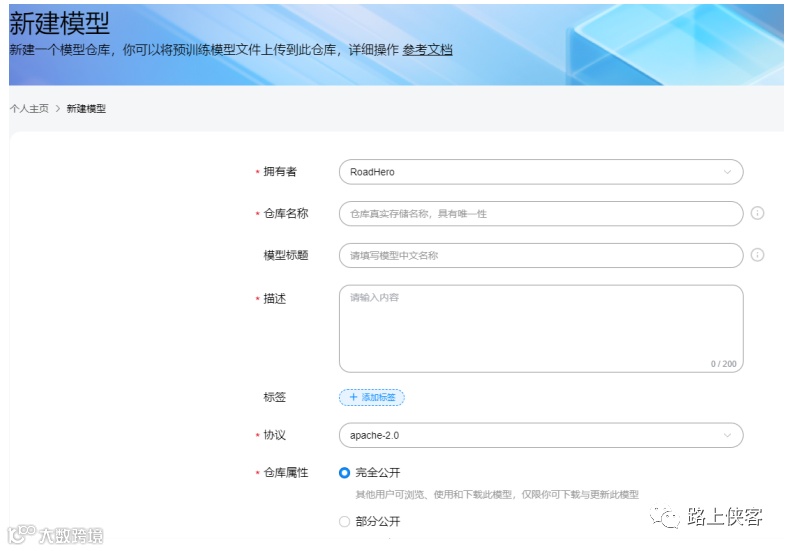Click the 0 / 200 character counter
The height and width of the screenshot is (551, 788).
click(x=723, y=363)
